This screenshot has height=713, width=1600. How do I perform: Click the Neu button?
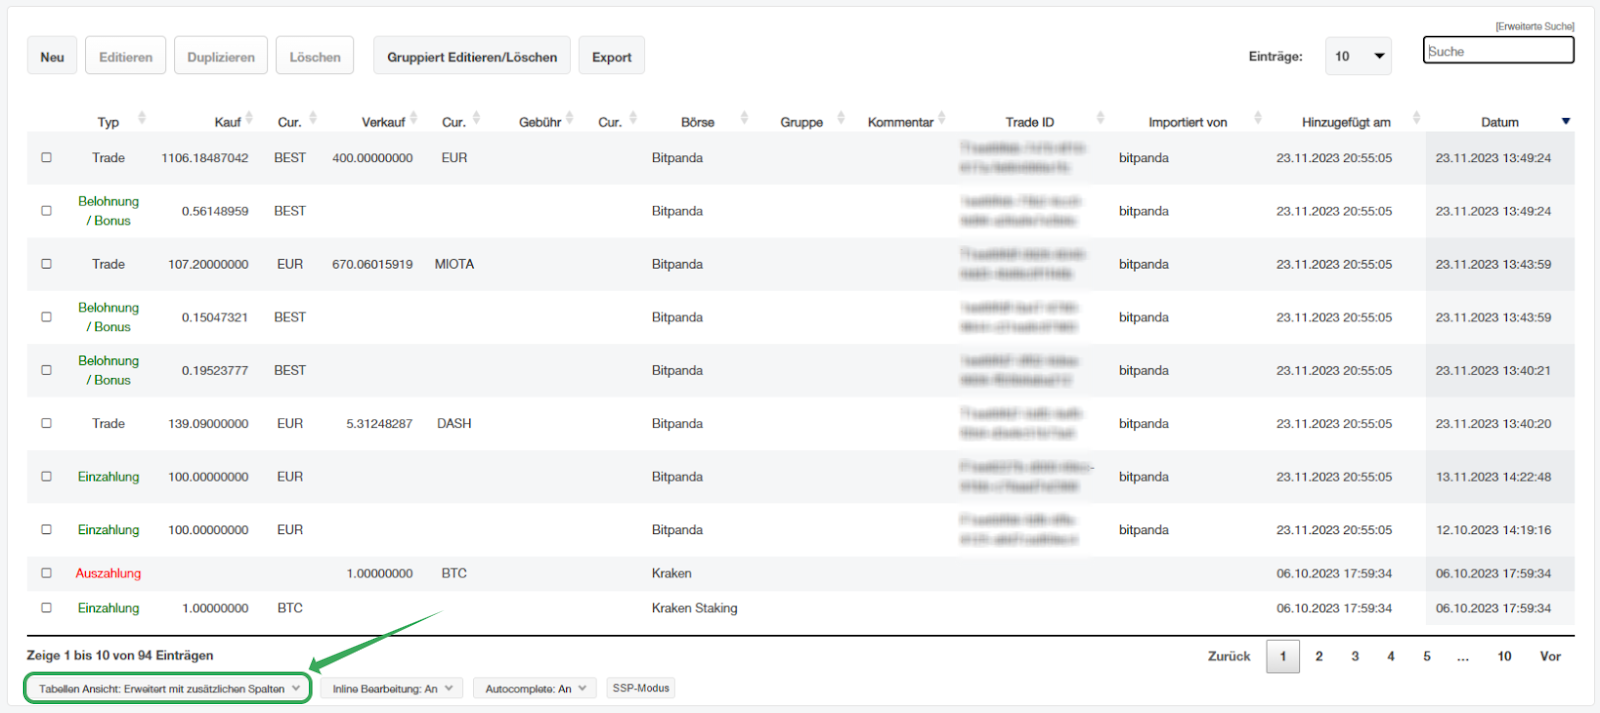coord(52,56)
